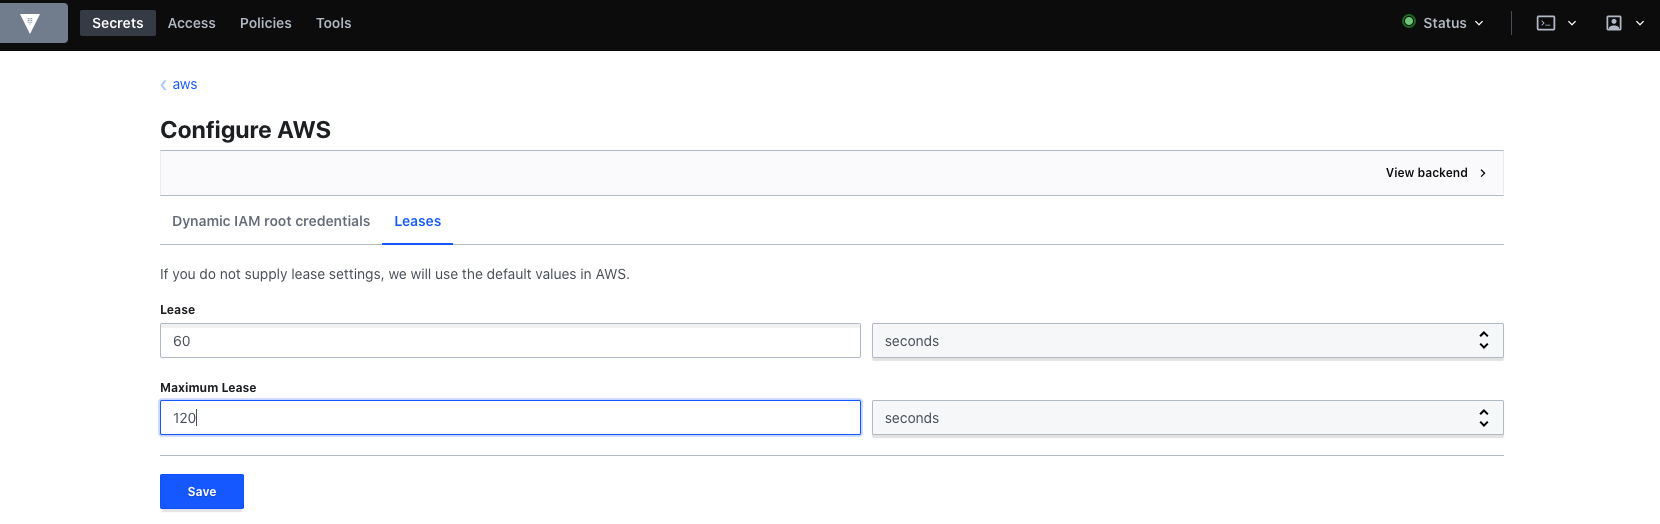Select the Leases tab
1660x524 pixels.
[417, 221]
